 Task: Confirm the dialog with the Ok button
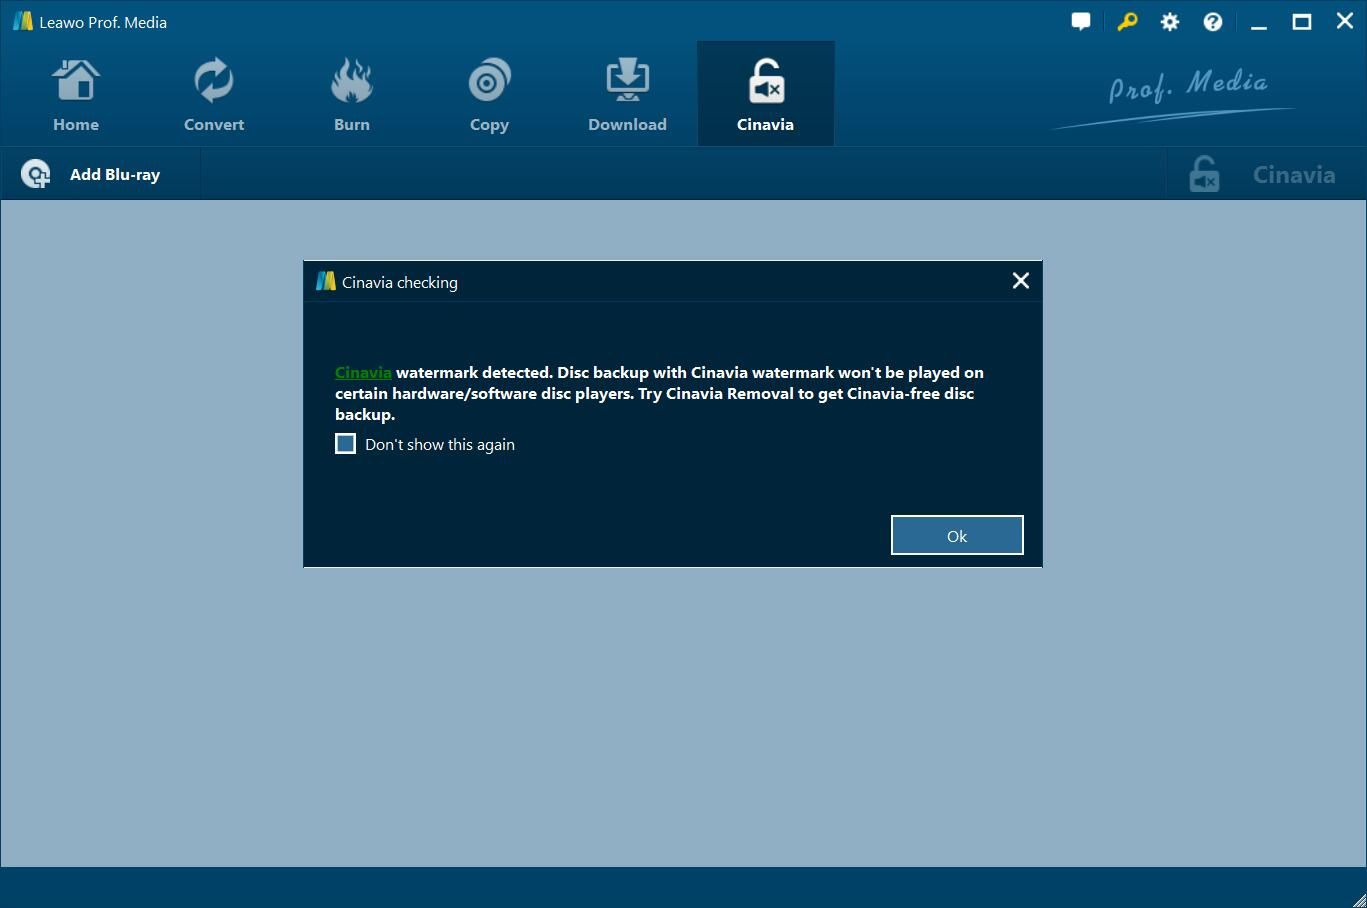click(957, 535)
